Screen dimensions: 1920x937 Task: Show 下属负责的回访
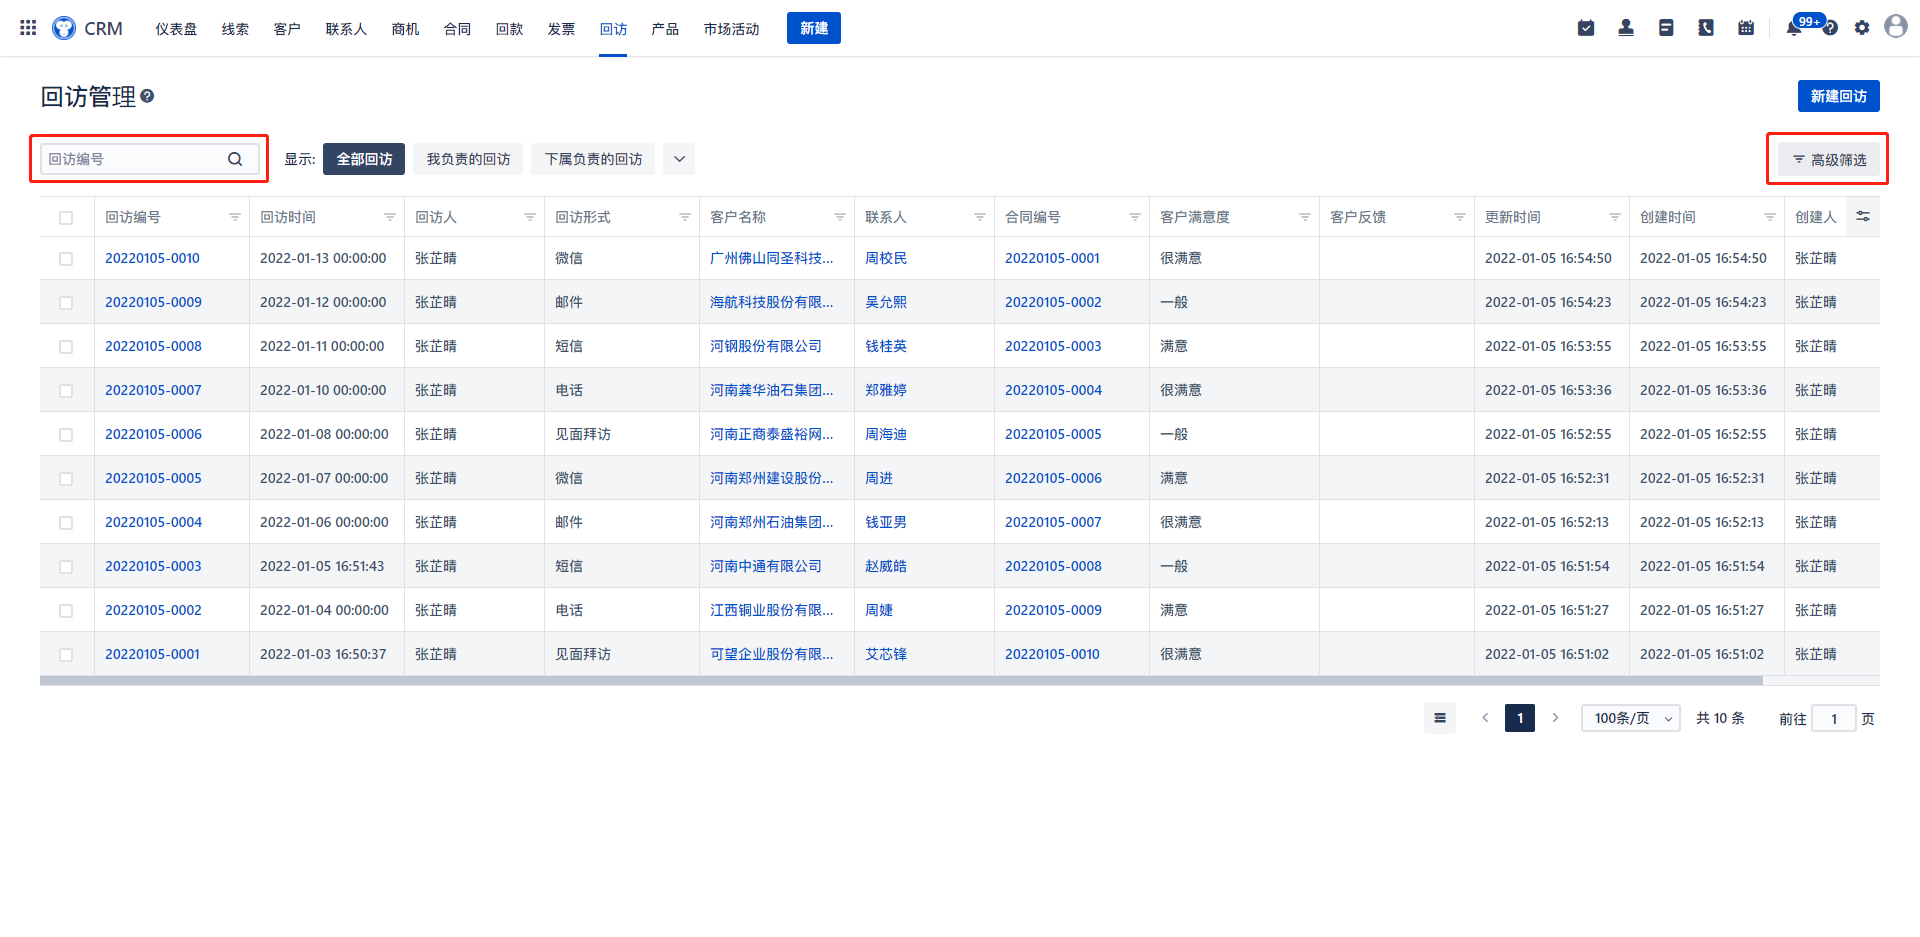593,159
